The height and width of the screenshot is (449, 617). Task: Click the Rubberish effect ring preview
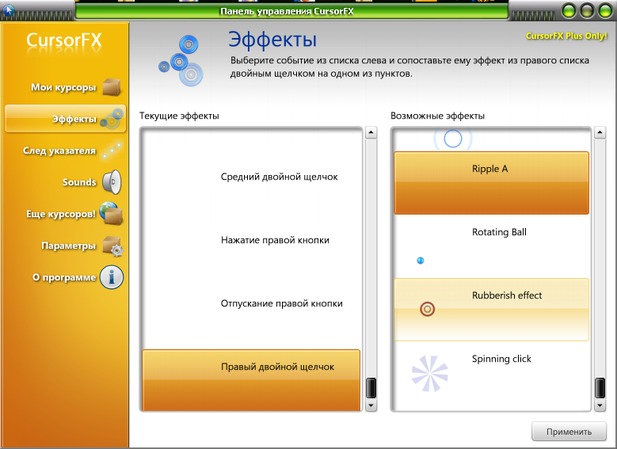click(427, 309)
